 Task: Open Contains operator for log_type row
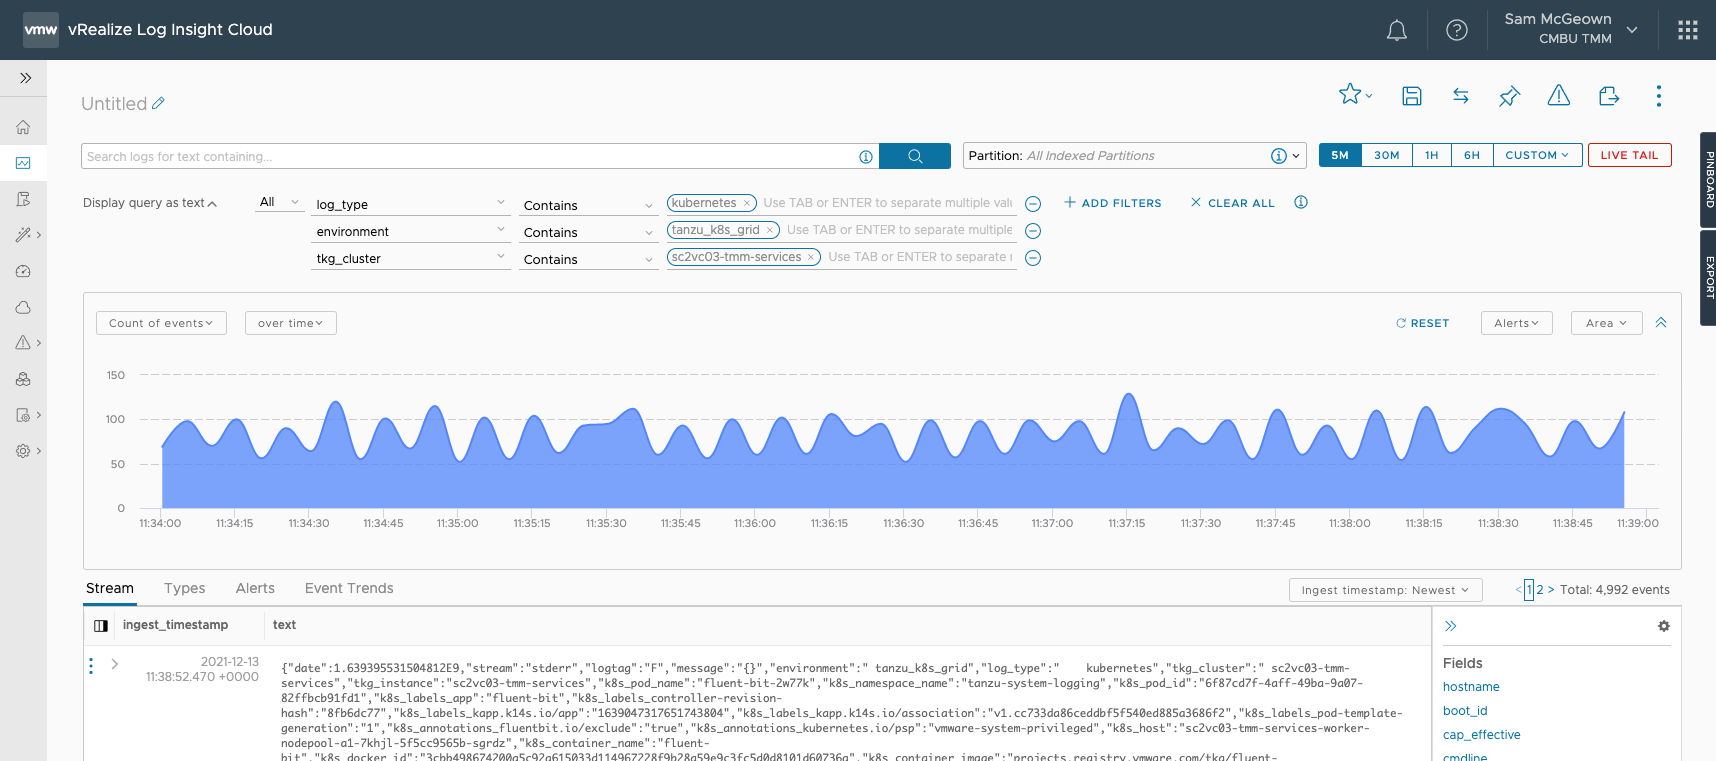coord(588,205)
